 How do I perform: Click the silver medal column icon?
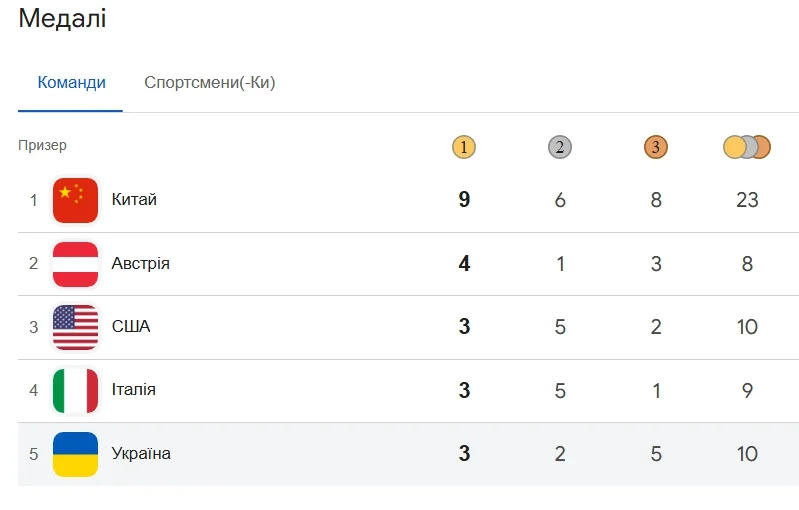(x=559, y=147)
